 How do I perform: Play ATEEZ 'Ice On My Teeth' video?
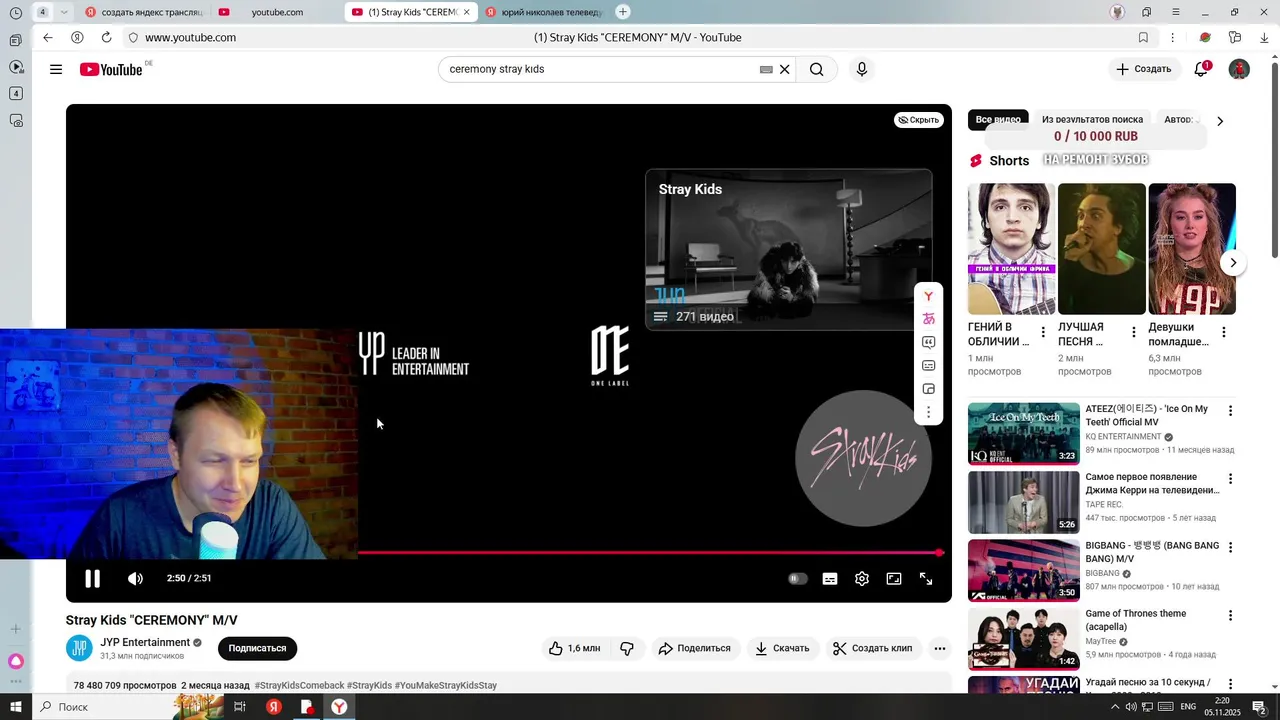pos(1023,434)
